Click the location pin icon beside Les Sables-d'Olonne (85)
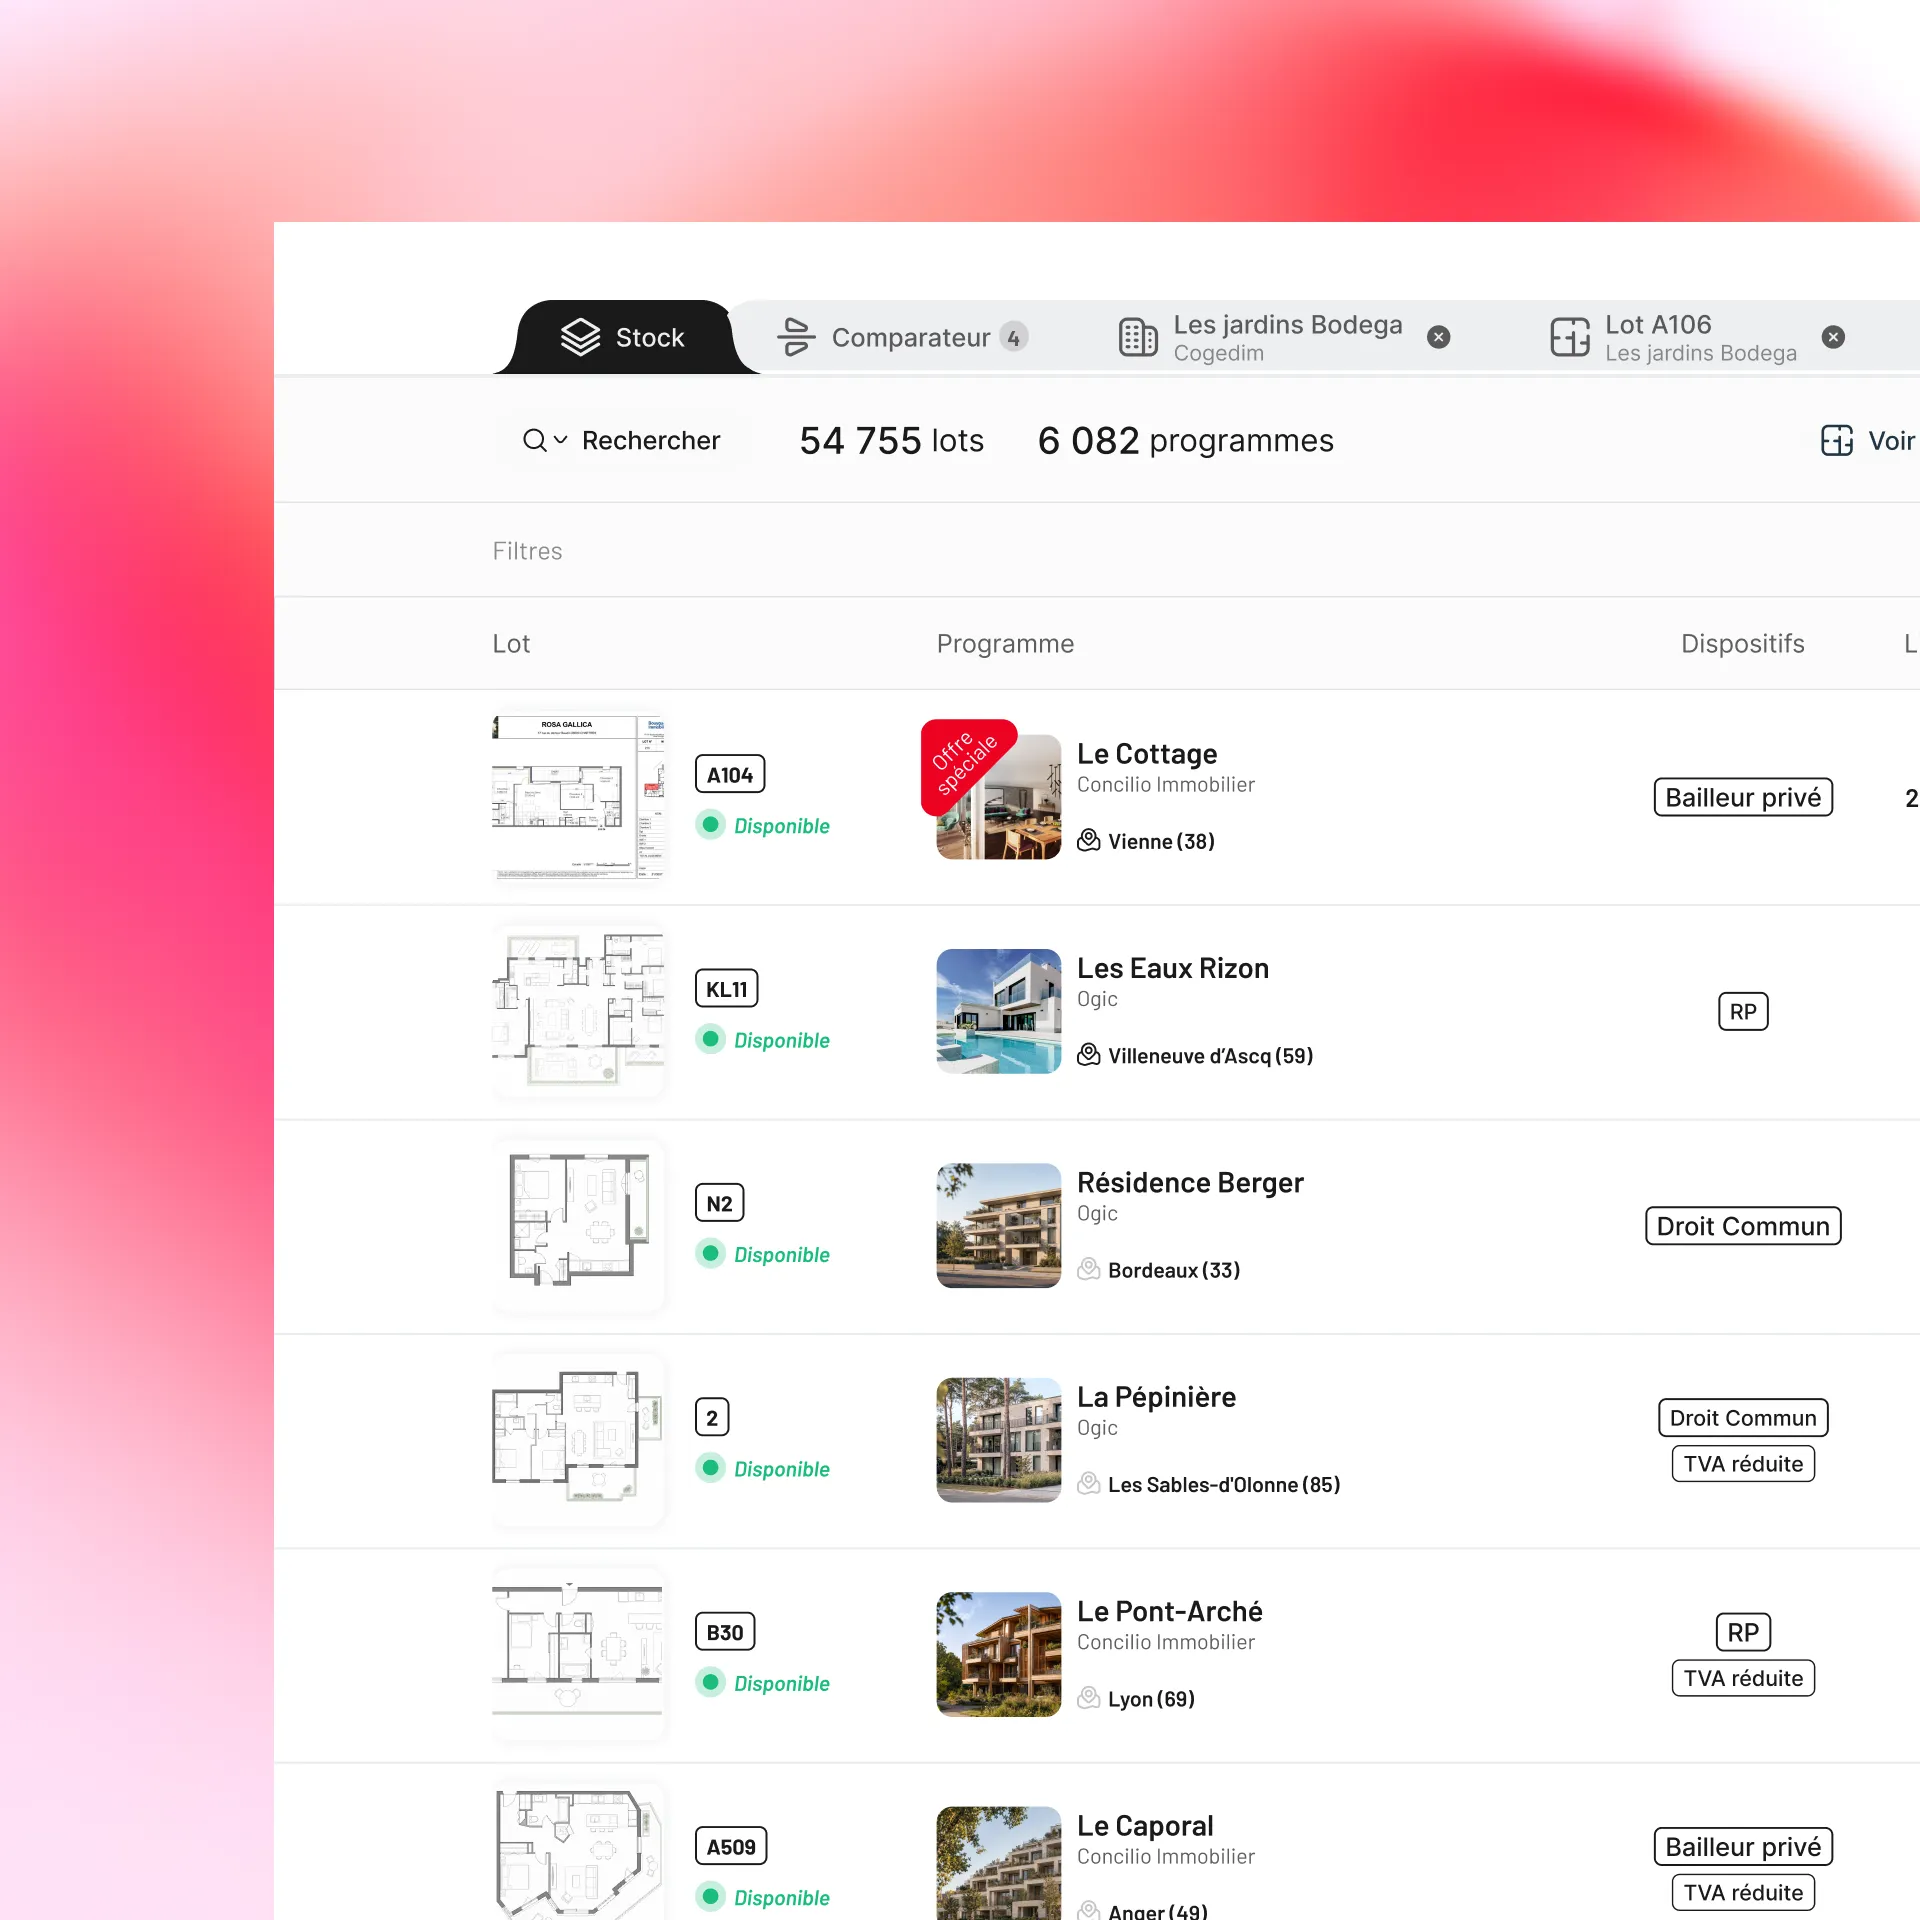 coord(1088,1483)
